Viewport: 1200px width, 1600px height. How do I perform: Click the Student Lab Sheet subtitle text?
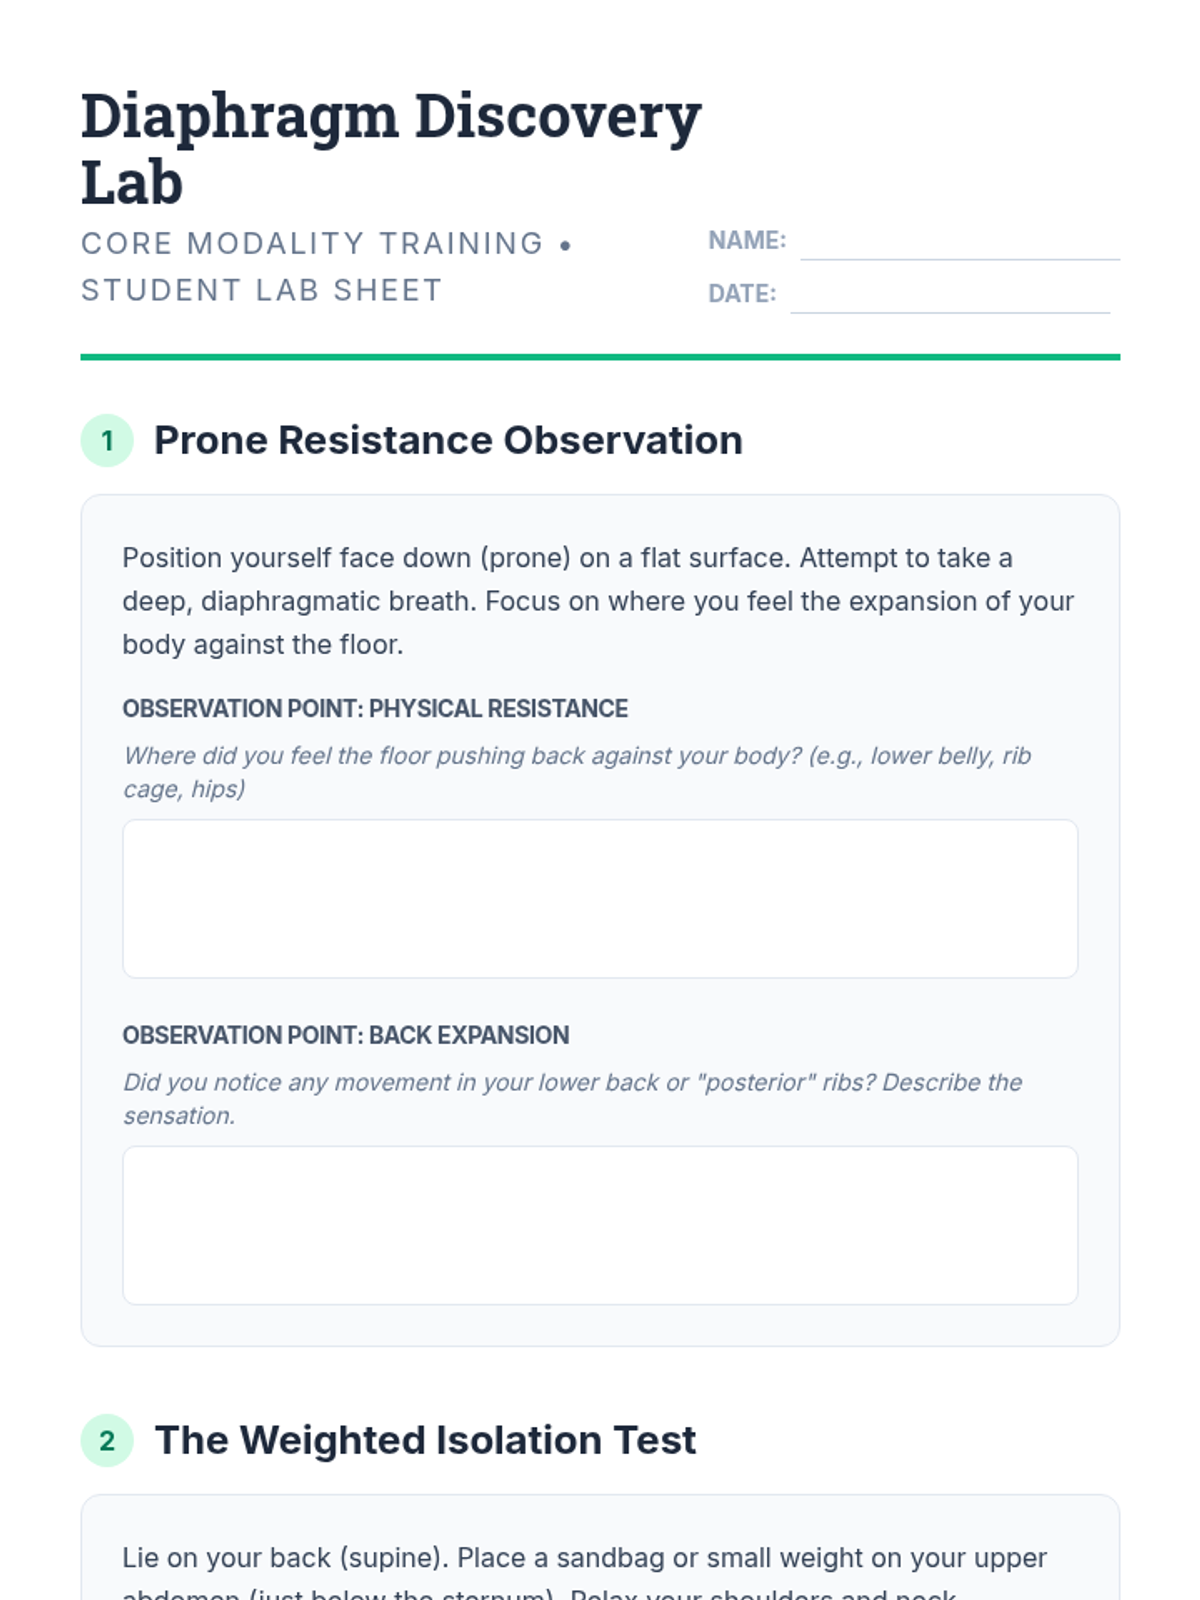pos(261,290)
